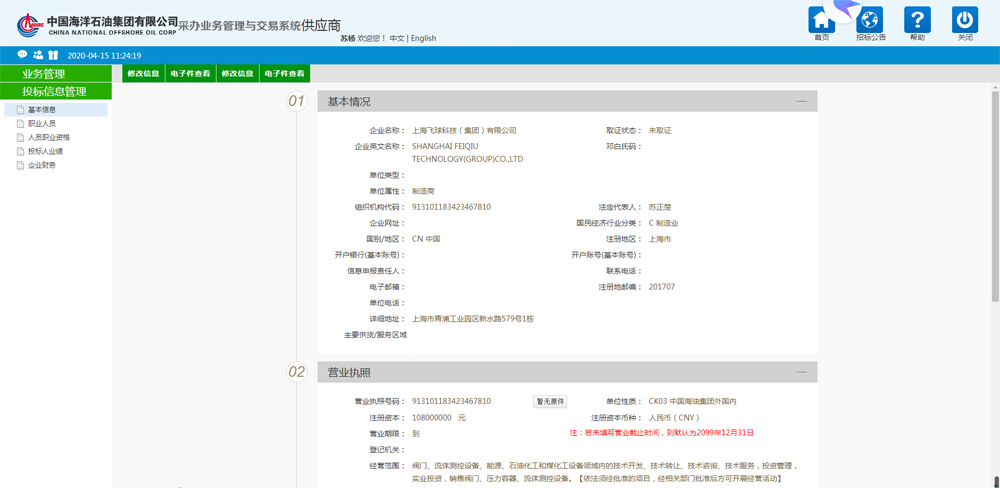This screenshot has width=1000, height=488.
Task: Switch language to English
Action: pos(423,38)
